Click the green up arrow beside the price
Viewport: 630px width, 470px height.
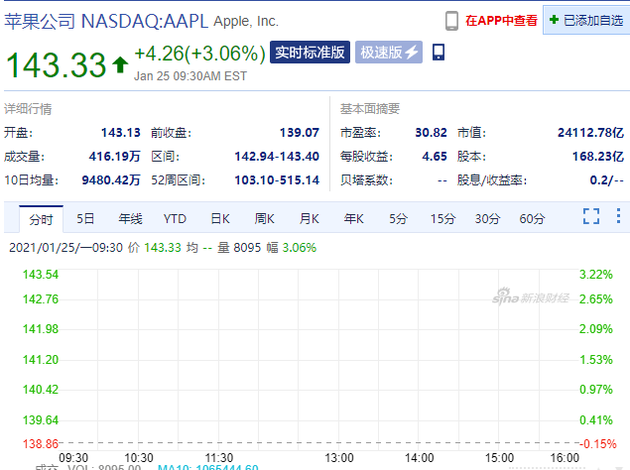[120, 65]
